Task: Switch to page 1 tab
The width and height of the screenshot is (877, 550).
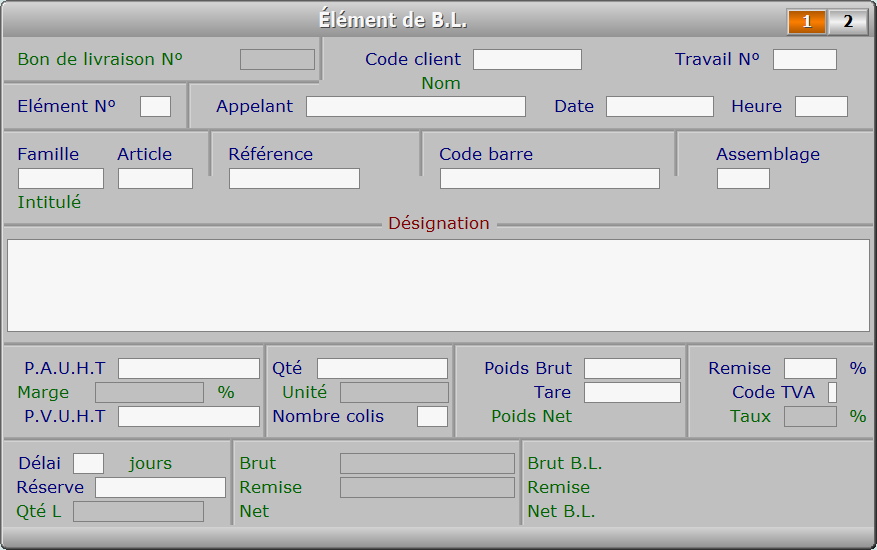Action: [807, 22]
